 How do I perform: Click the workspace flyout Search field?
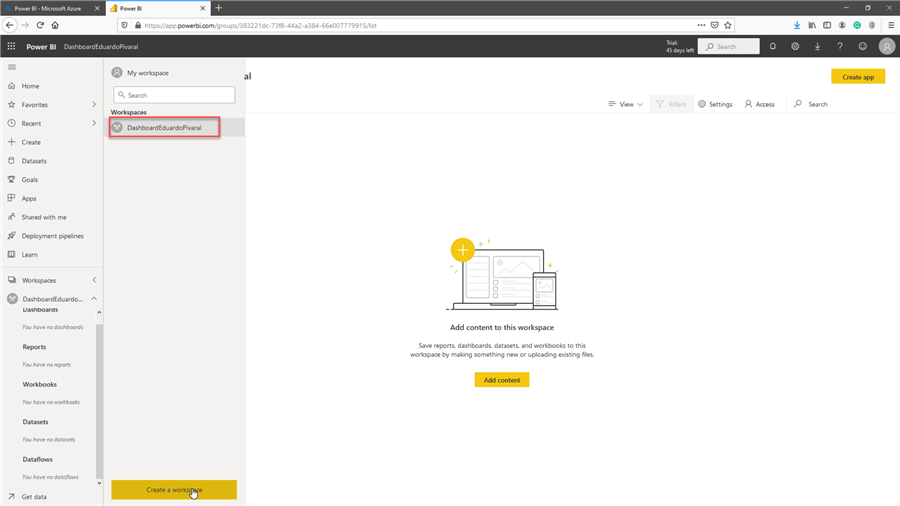174,95
